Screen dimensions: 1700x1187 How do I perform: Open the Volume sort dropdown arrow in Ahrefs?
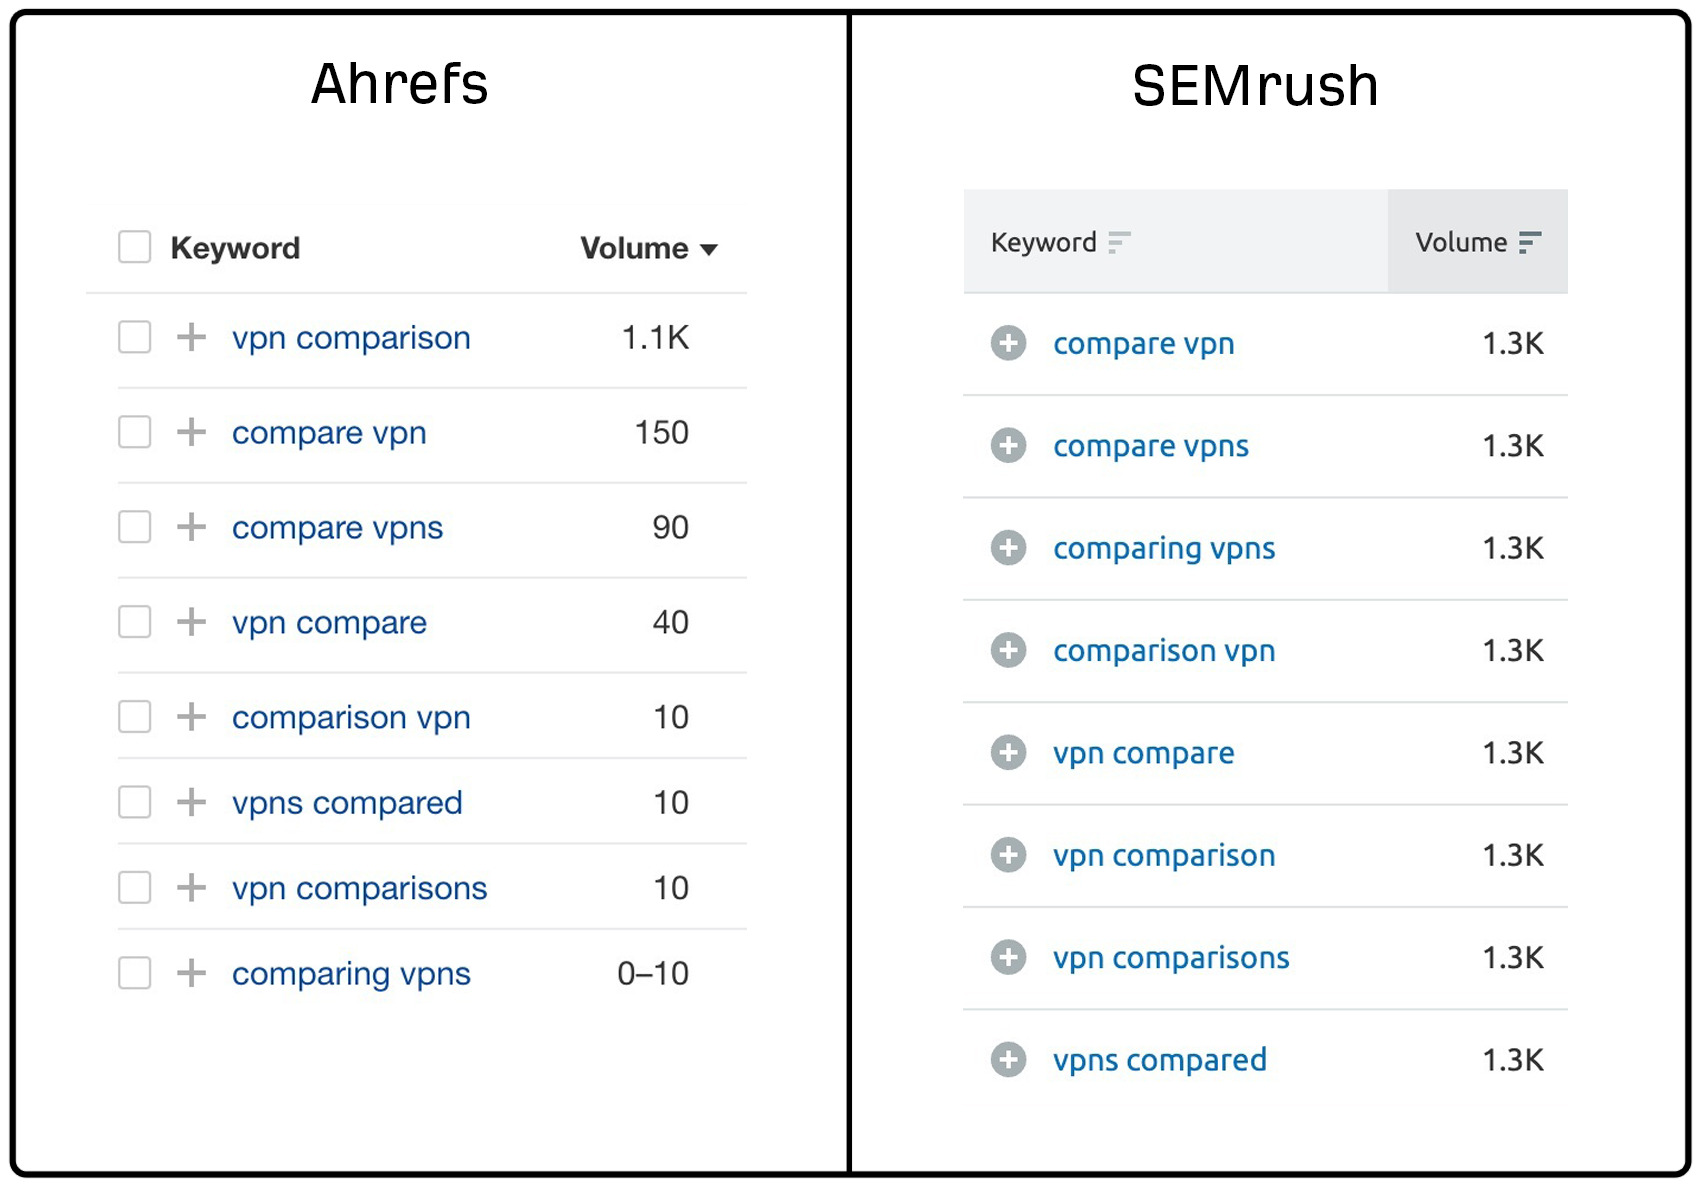[x=709, y=250]
